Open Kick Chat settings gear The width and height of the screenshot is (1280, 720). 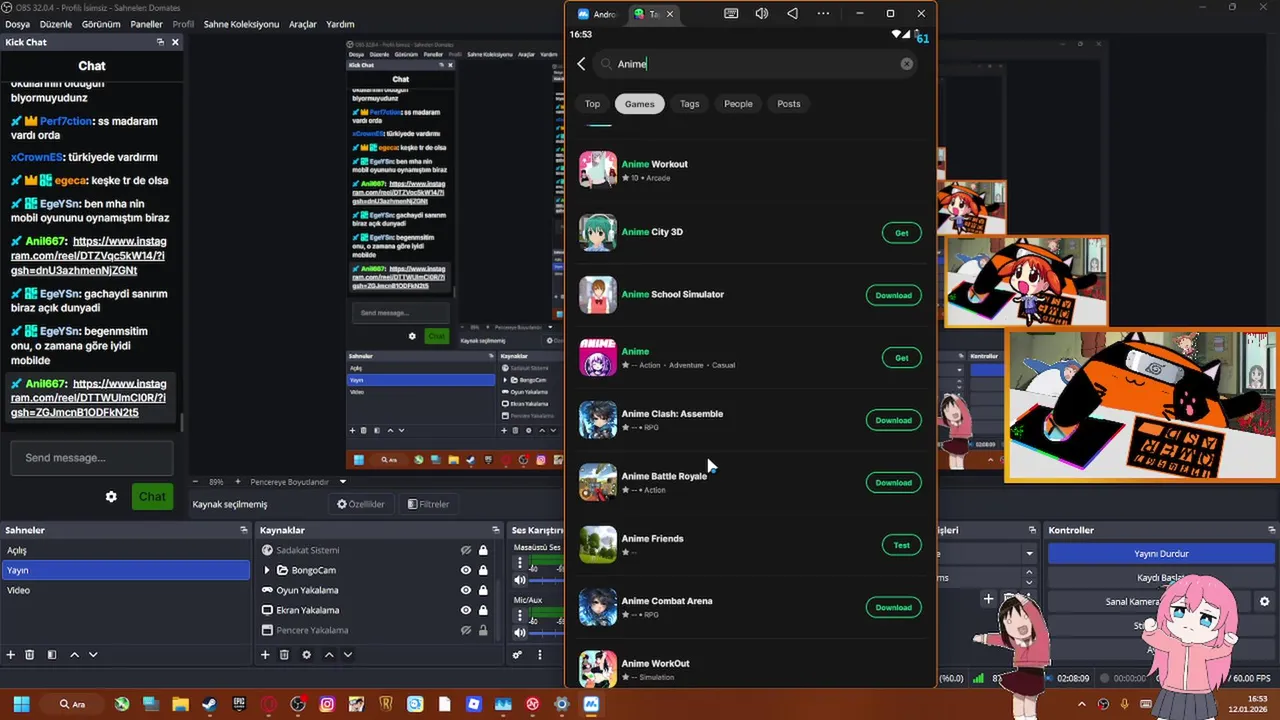(111, 497)
